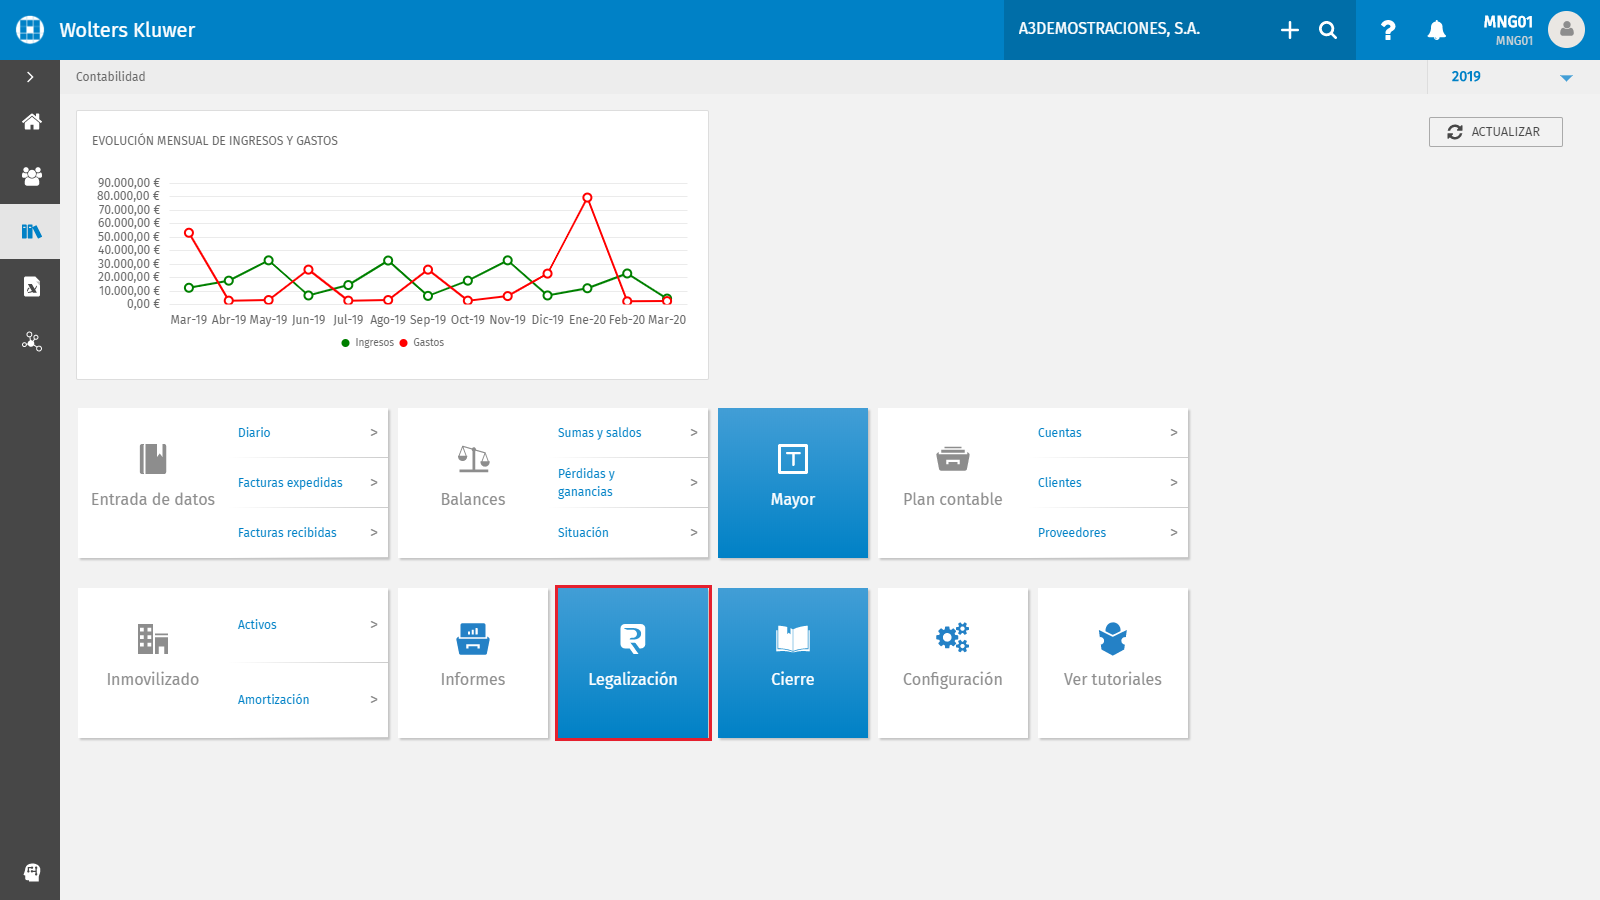This screenshot has width=1600, height=900.
Task: Open the Ver tutoriales tile
Action: click(1113, 663)
